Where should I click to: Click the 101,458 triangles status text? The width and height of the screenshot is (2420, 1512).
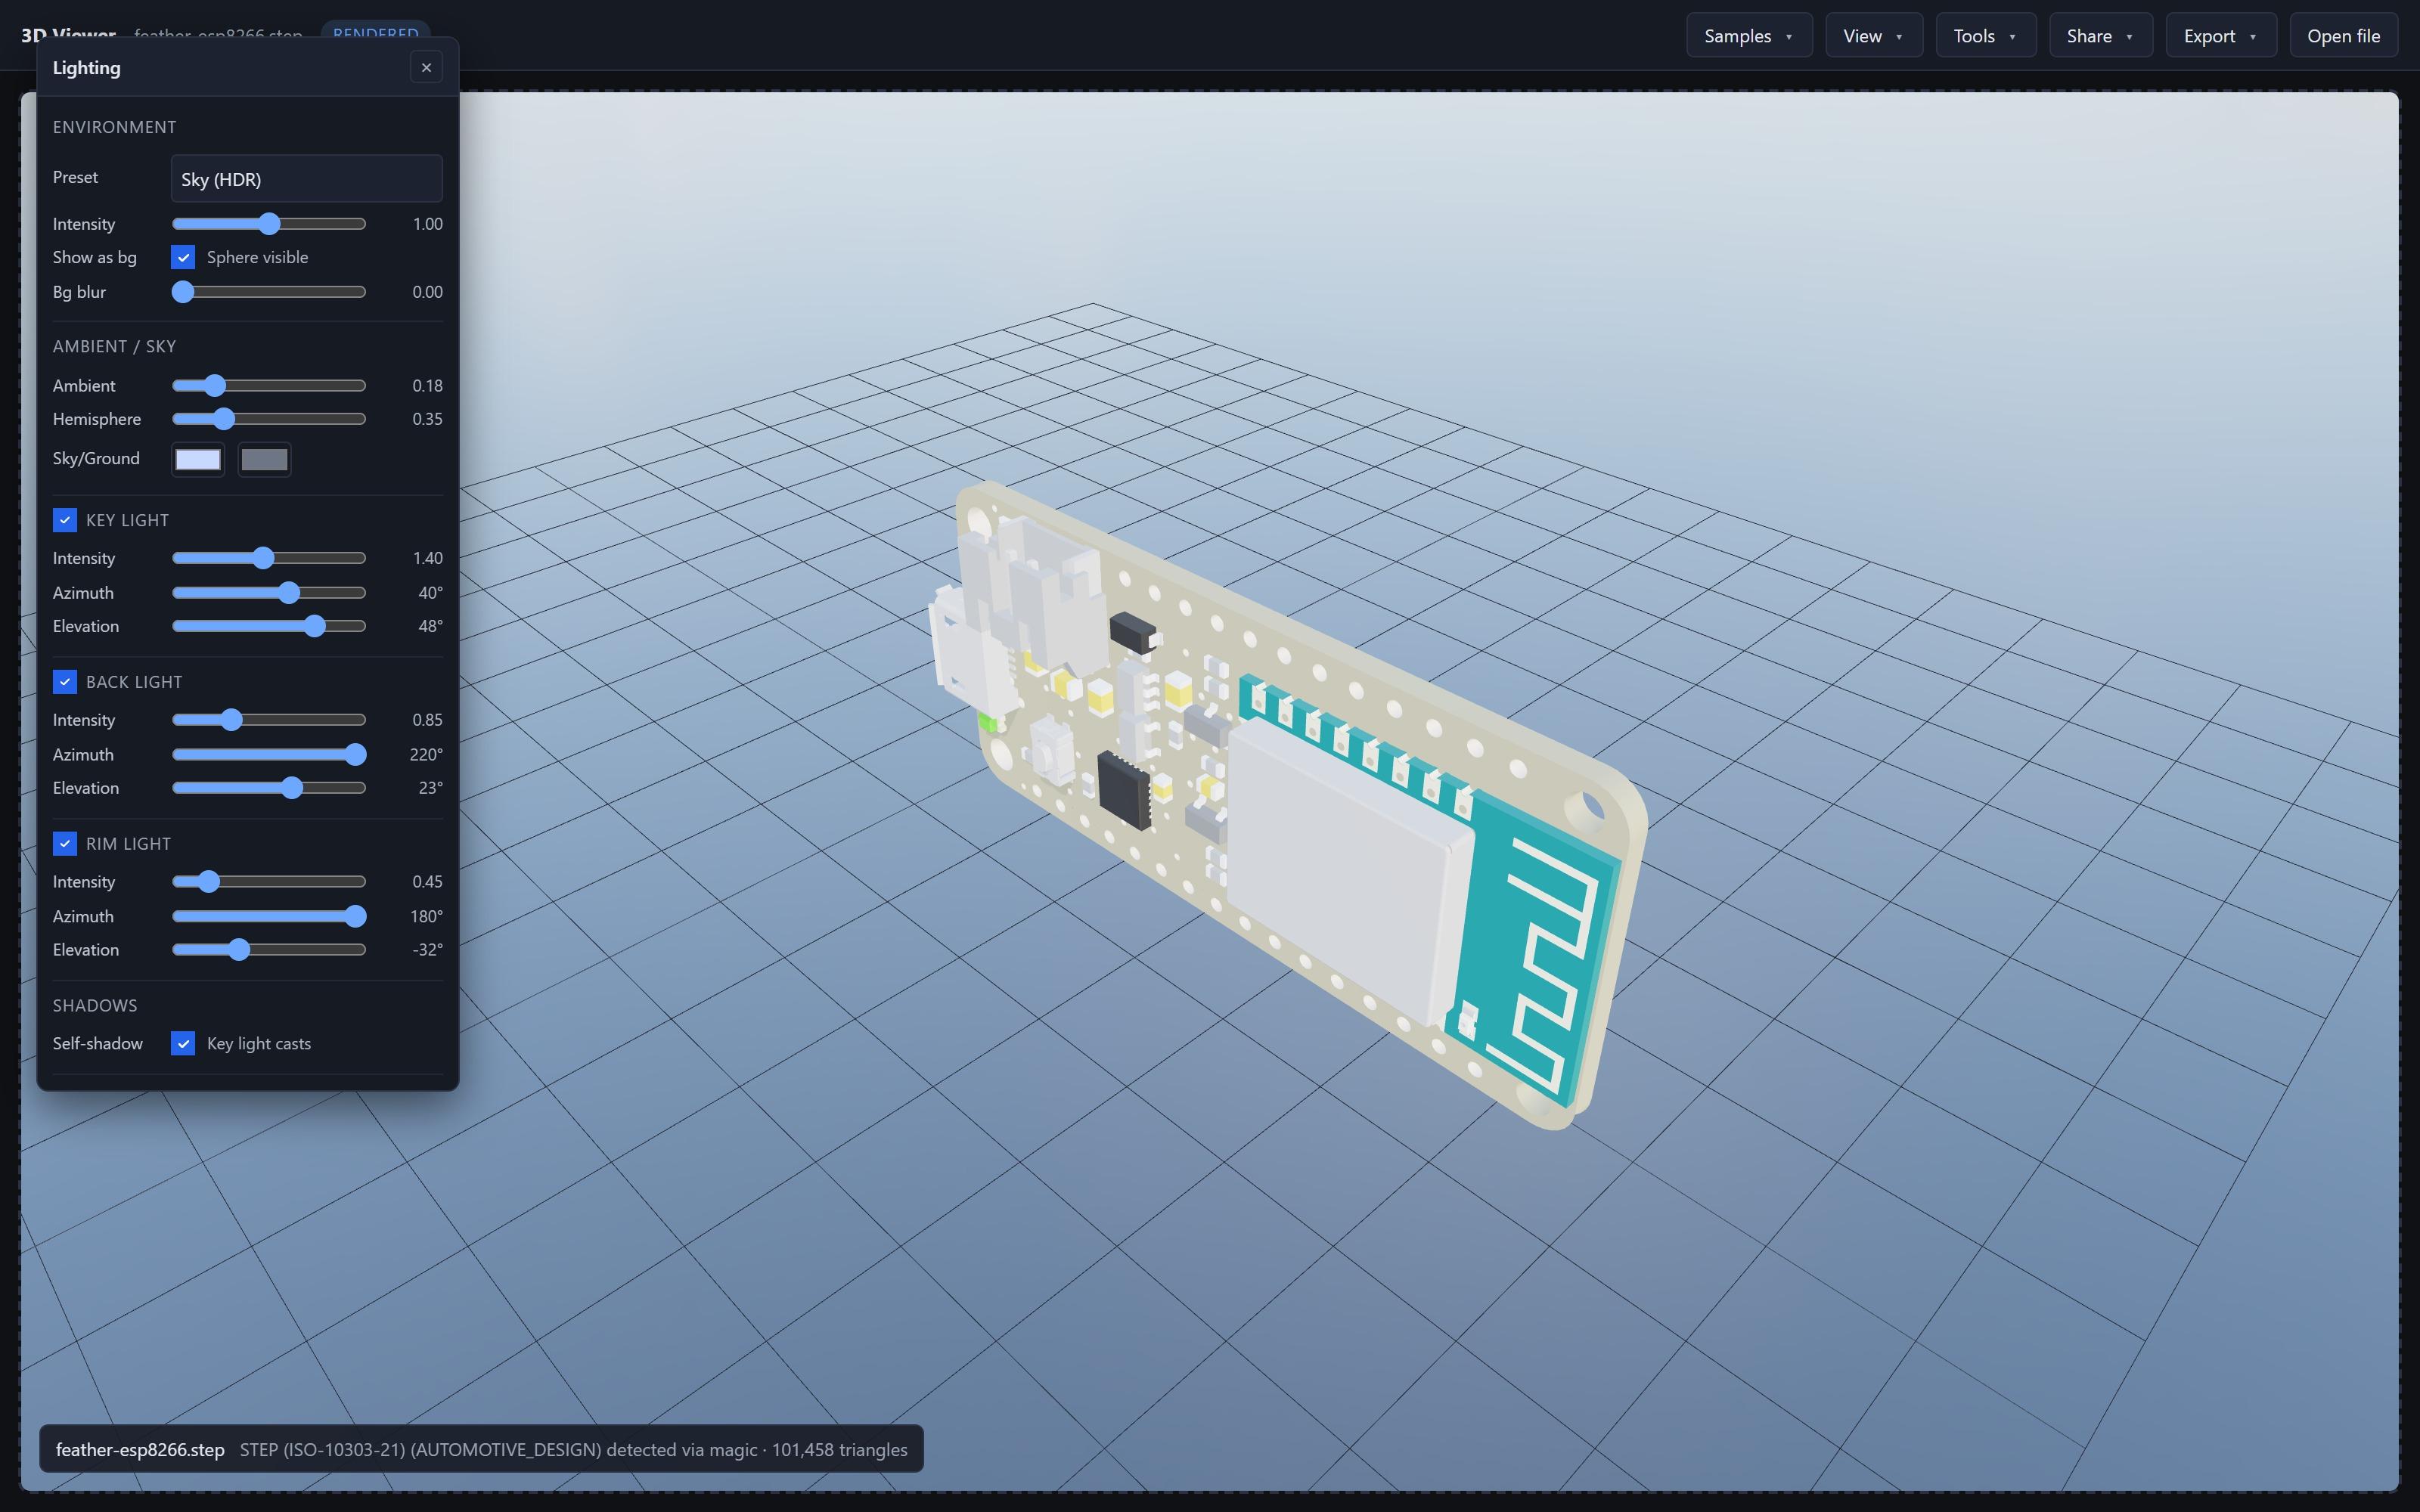839,1450
